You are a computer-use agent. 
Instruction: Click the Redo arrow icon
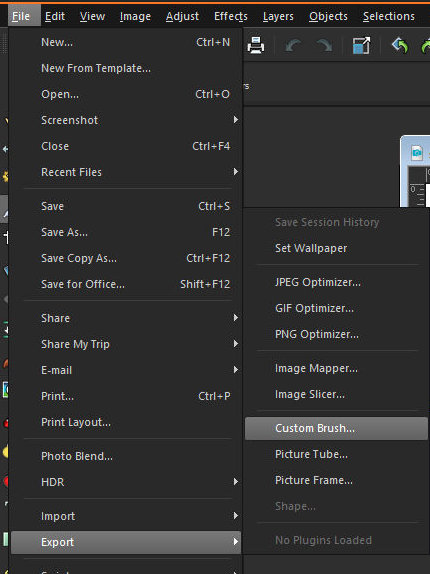(x=324, y=46)
